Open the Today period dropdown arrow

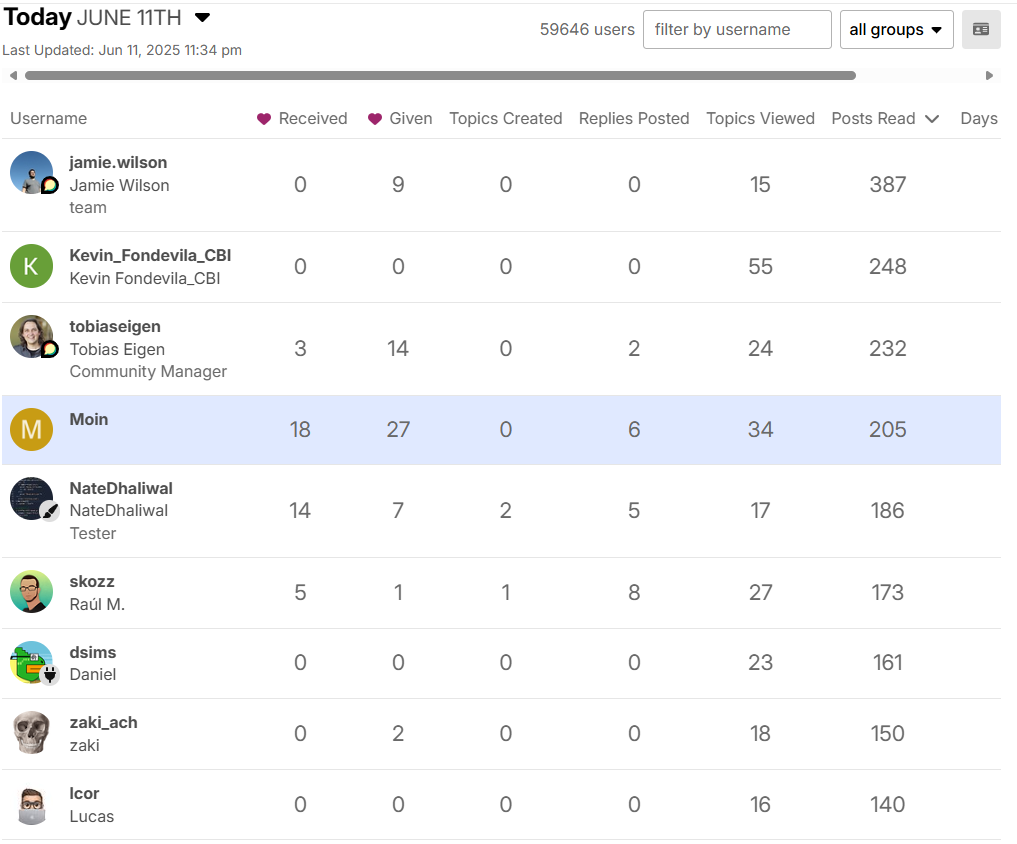tap(202, 18)
